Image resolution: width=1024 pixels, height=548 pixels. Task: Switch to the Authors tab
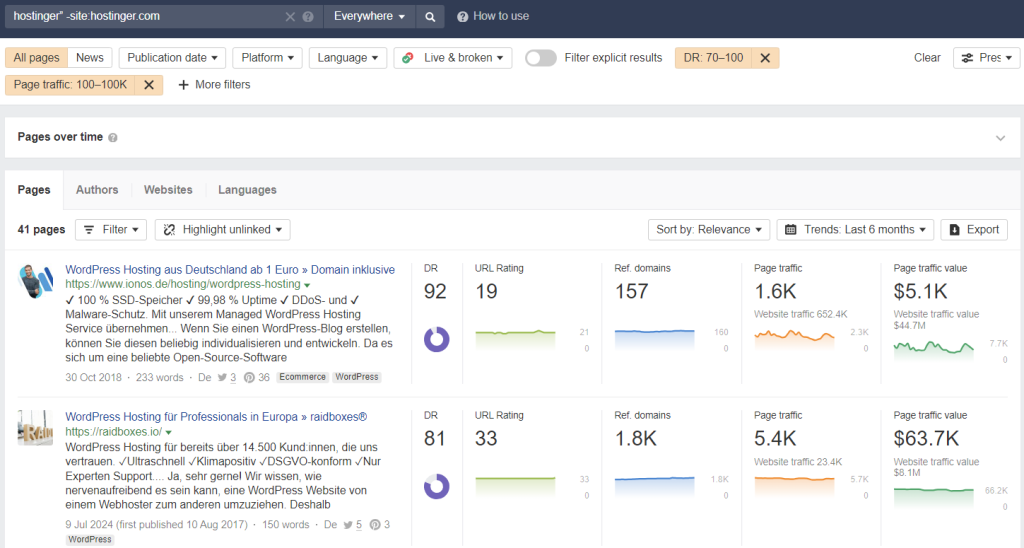[x=97, y=189]
